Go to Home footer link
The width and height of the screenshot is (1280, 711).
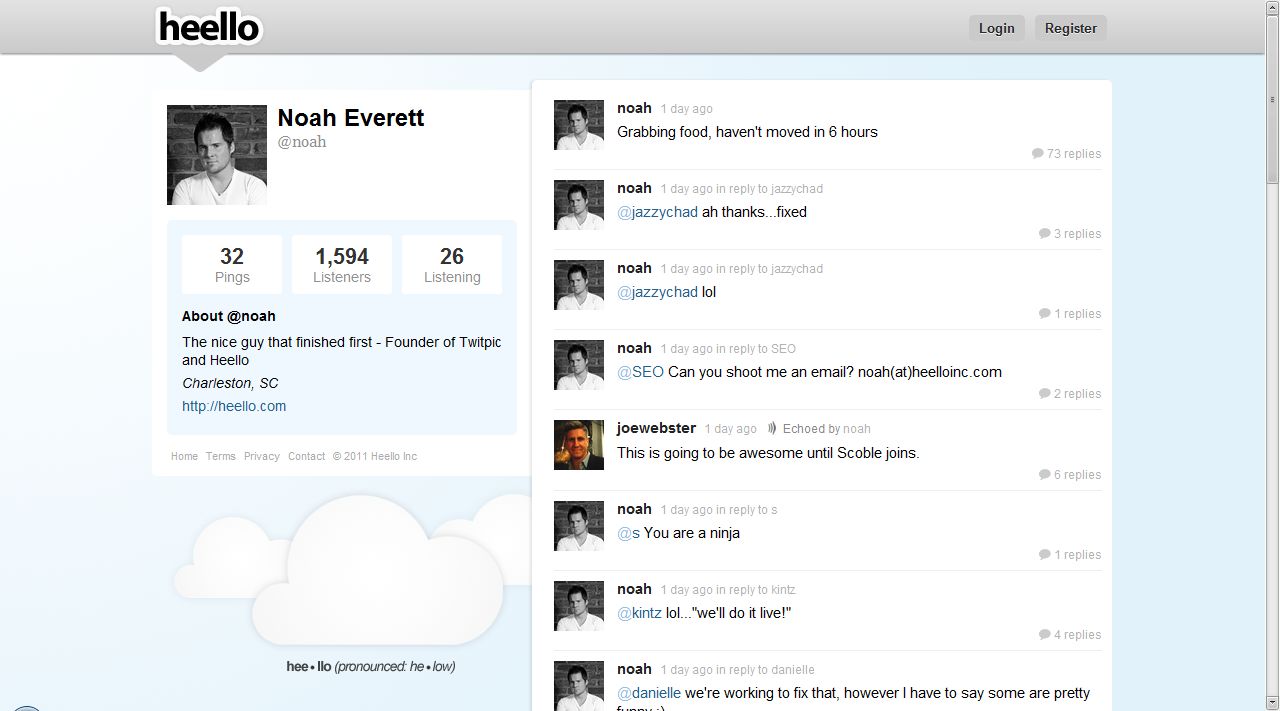(x=184, y=456)
